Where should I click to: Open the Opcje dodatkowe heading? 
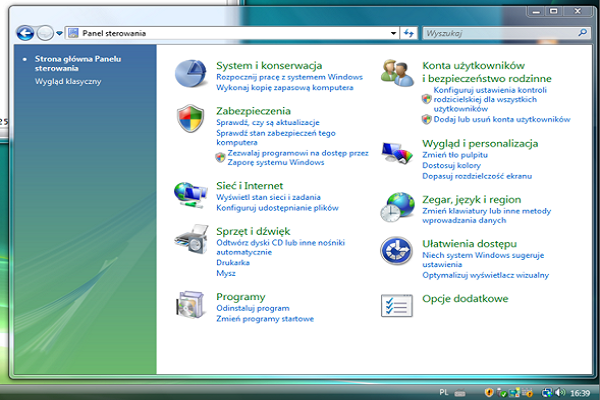[x=465, y=299]
